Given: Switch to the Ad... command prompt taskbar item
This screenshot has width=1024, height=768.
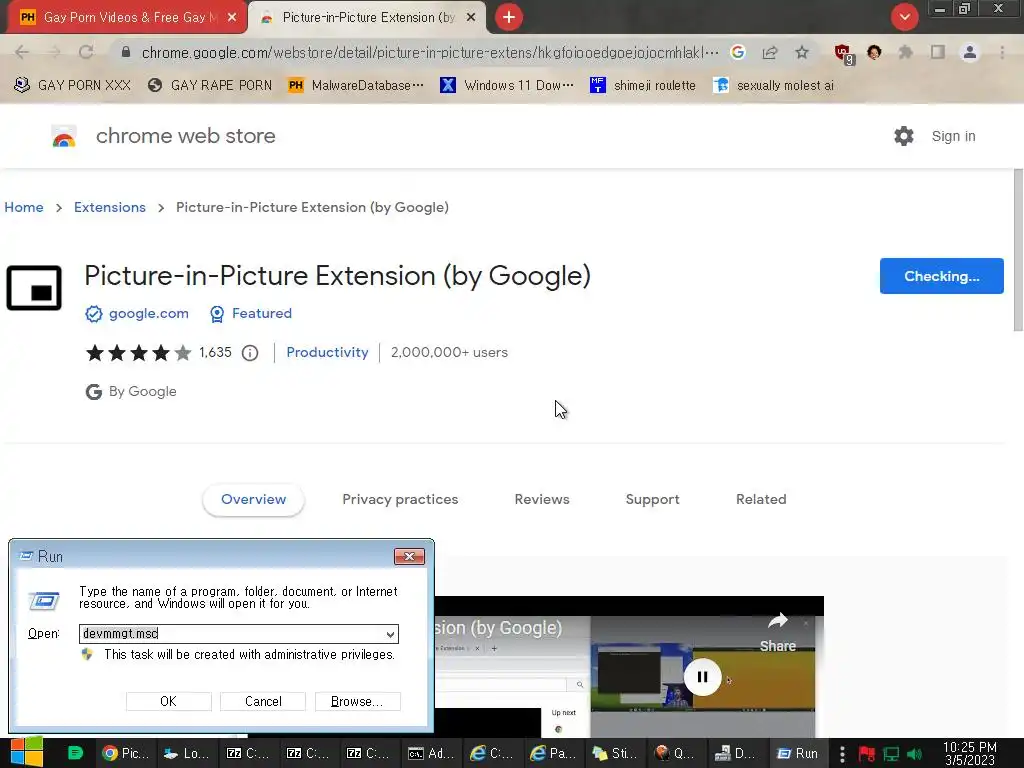Looking at the screenshot, I should pos(431,754).
